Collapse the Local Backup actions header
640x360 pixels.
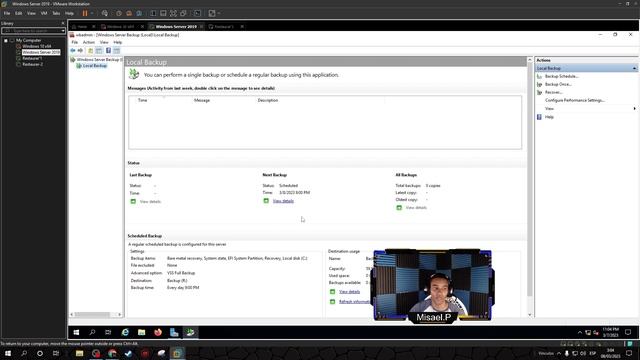point(634,68)
